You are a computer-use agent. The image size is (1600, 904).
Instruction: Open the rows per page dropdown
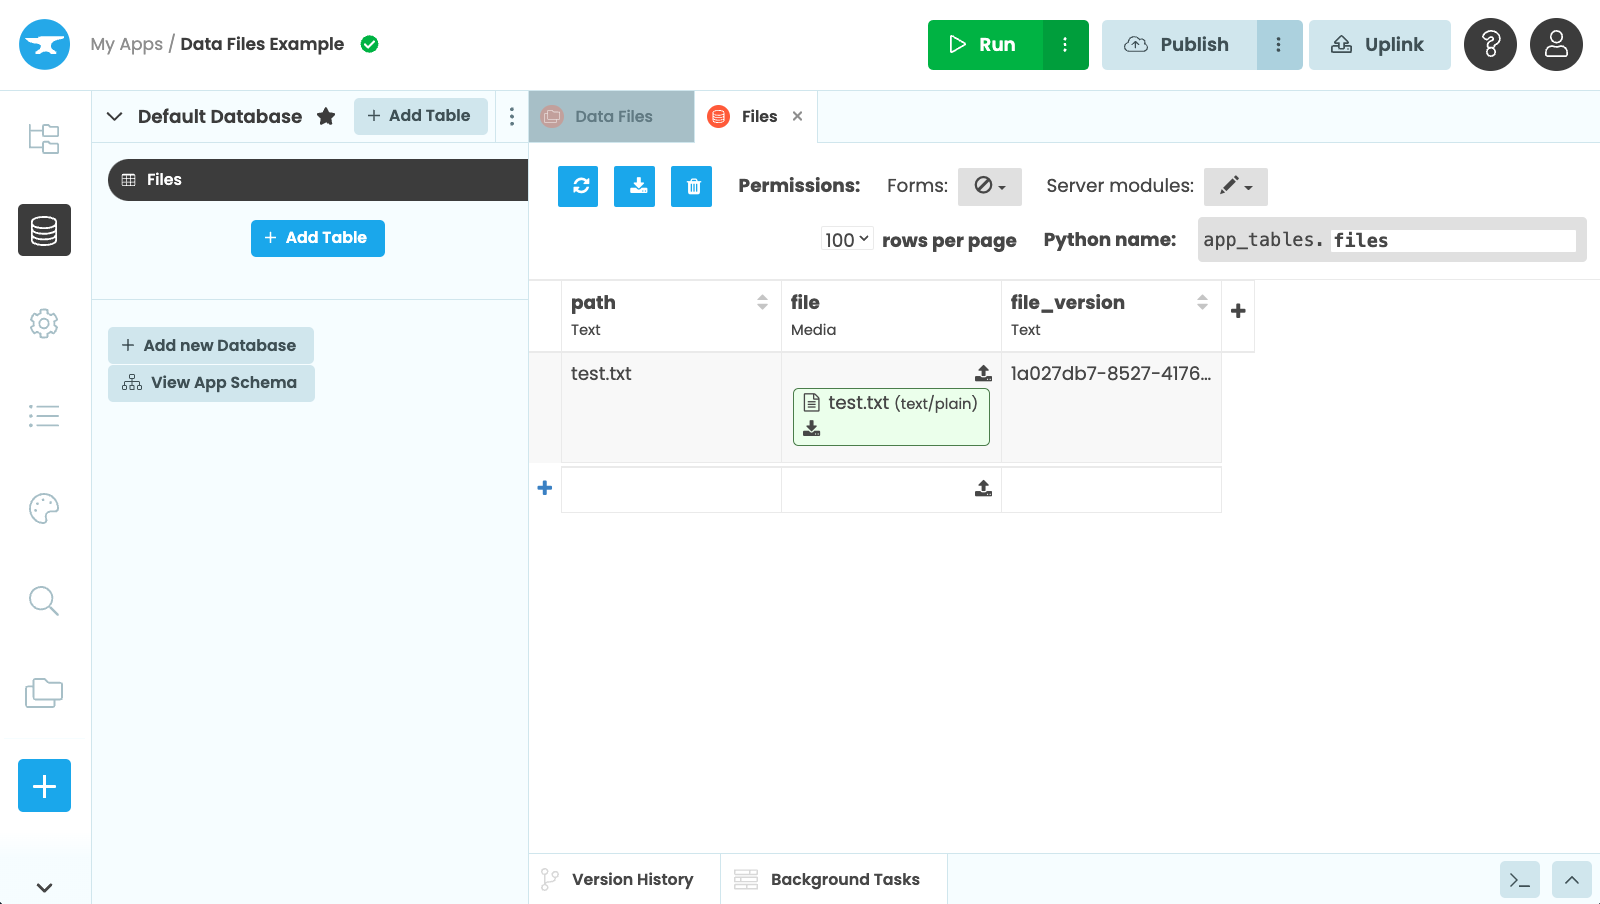tap(845, 239)
